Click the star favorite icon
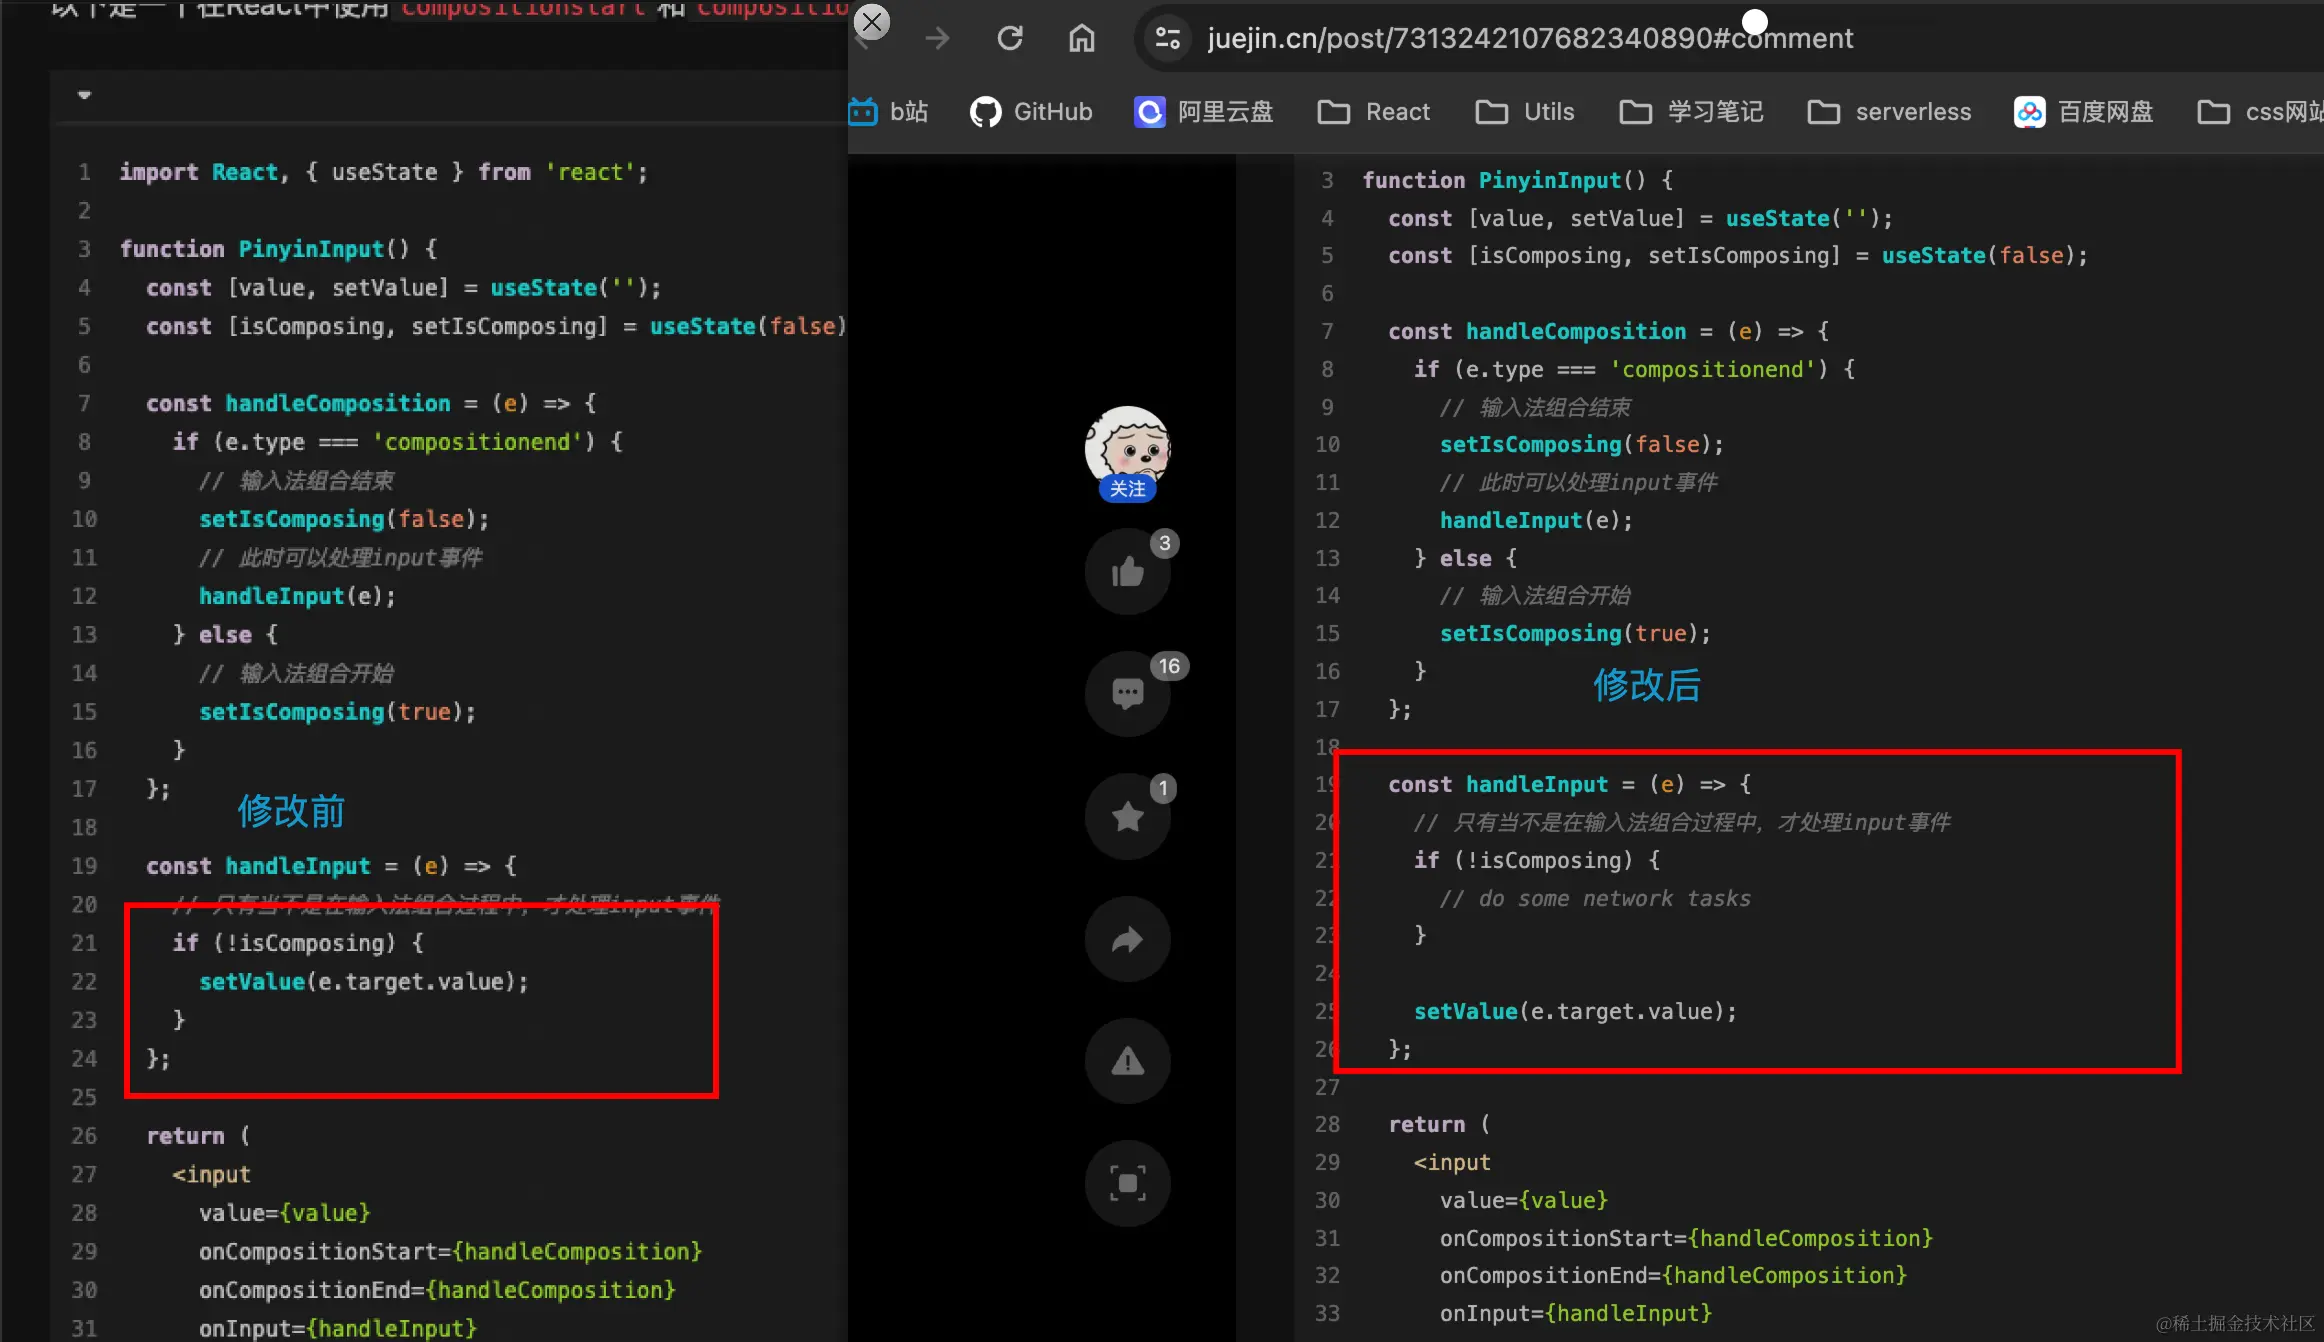The width and height of the screenshot is (2324, 1342). [1127, 816]
